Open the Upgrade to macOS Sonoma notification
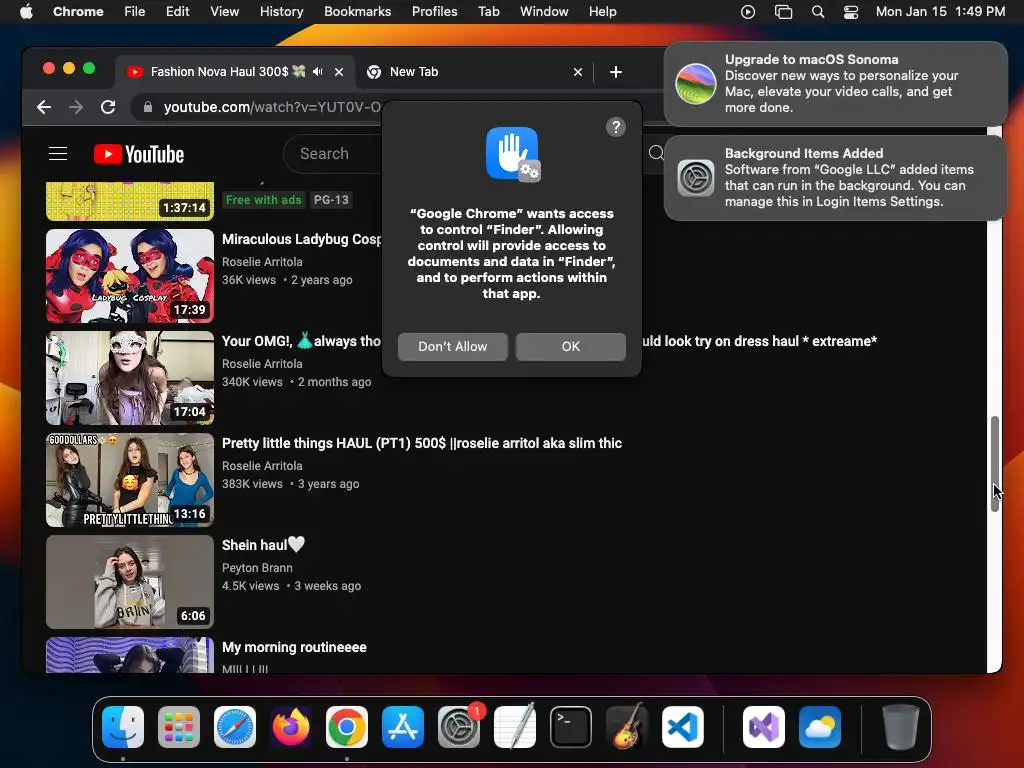Viewport: 1024px width, 768px height. tap(836, 84)
